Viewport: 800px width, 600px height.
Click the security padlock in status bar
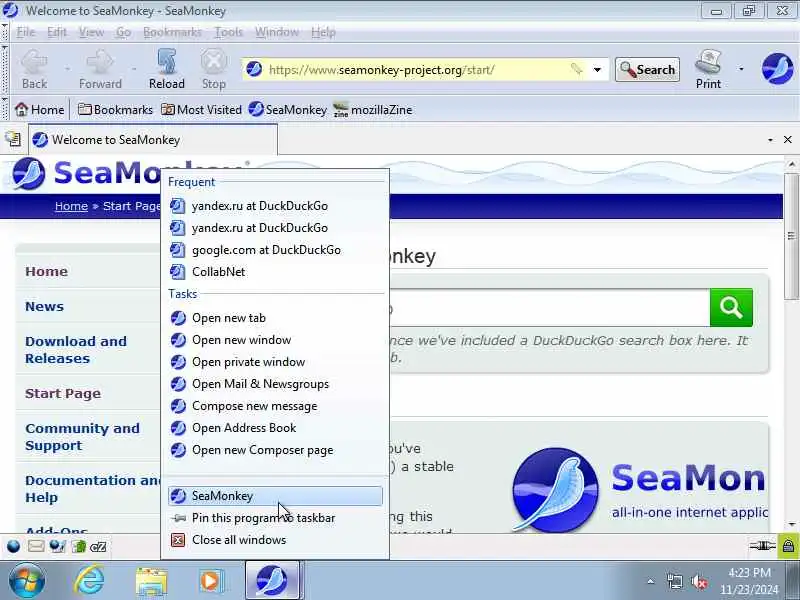point(788,546)
